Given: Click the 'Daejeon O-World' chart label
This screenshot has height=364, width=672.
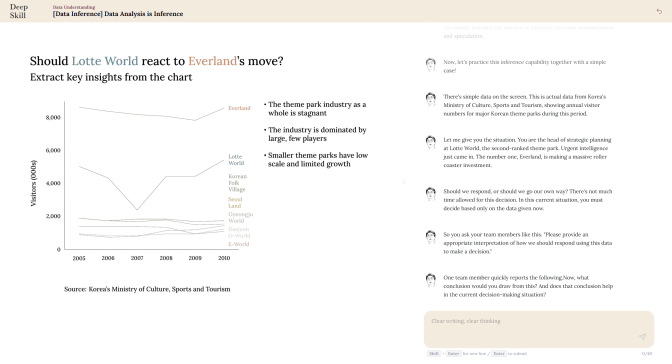Looking at the screenshot, I should [239, 232].
